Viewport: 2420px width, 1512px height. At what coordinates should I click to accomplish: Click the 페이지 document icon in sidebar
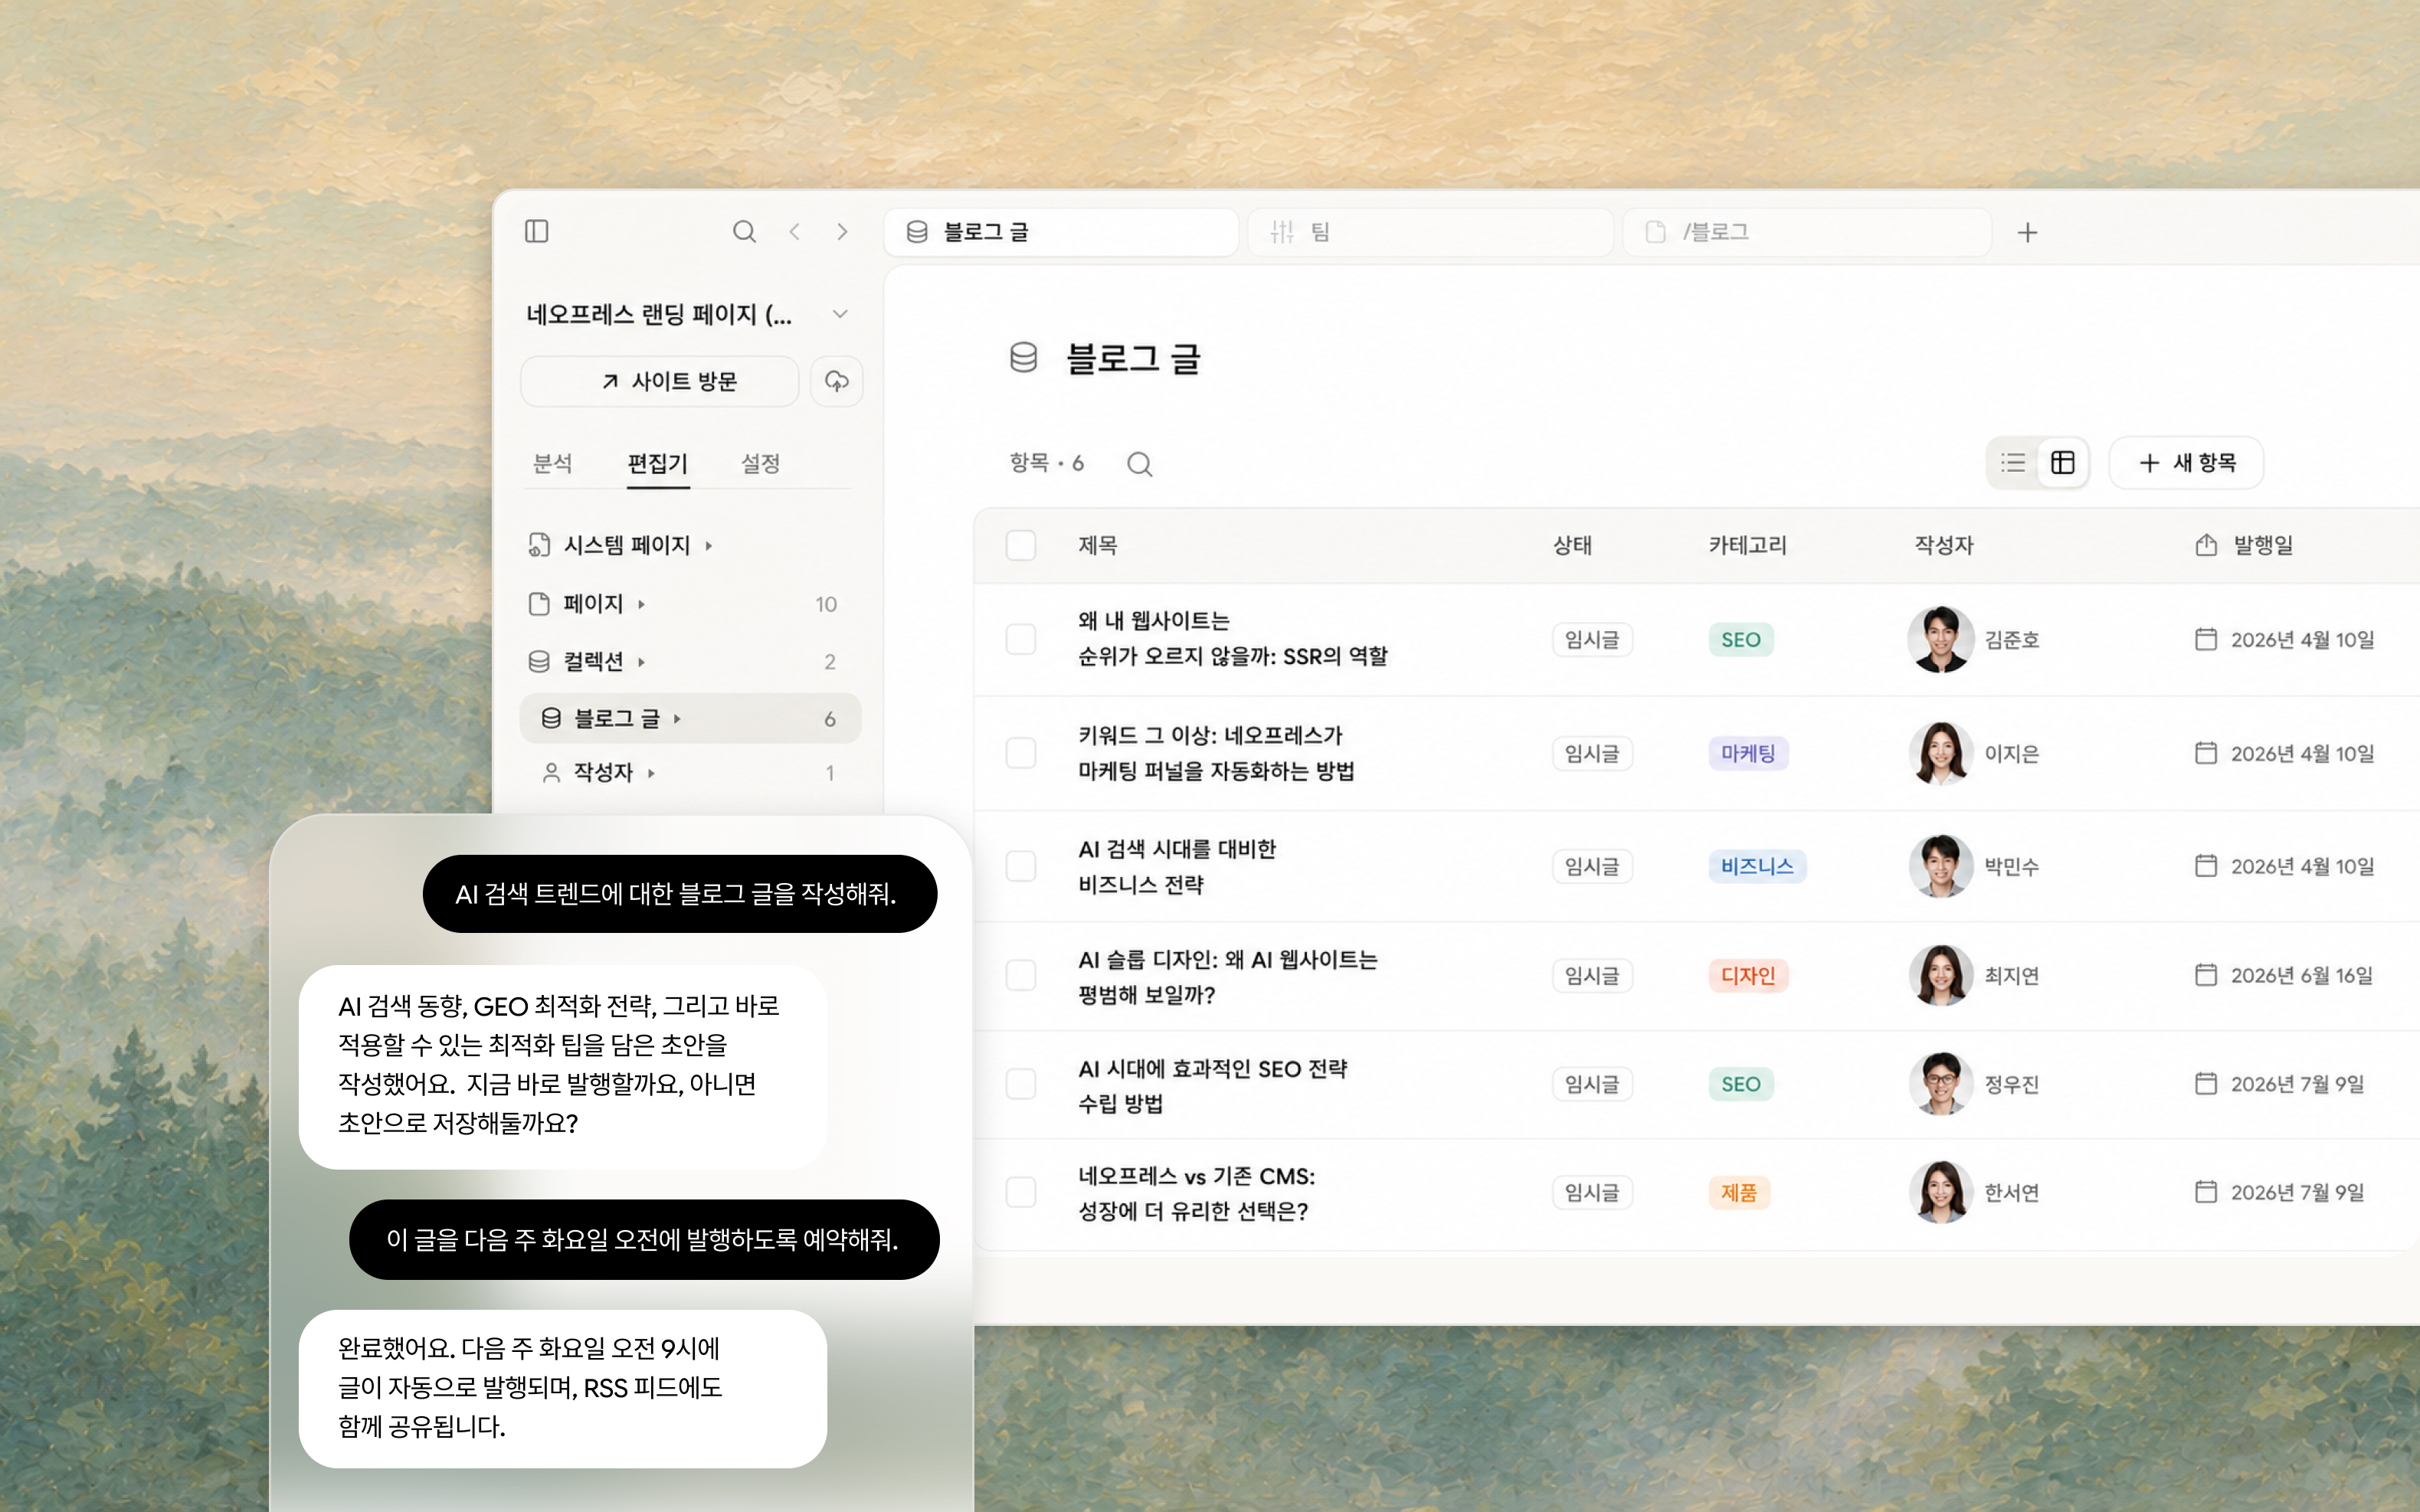(x=539, y=604)
